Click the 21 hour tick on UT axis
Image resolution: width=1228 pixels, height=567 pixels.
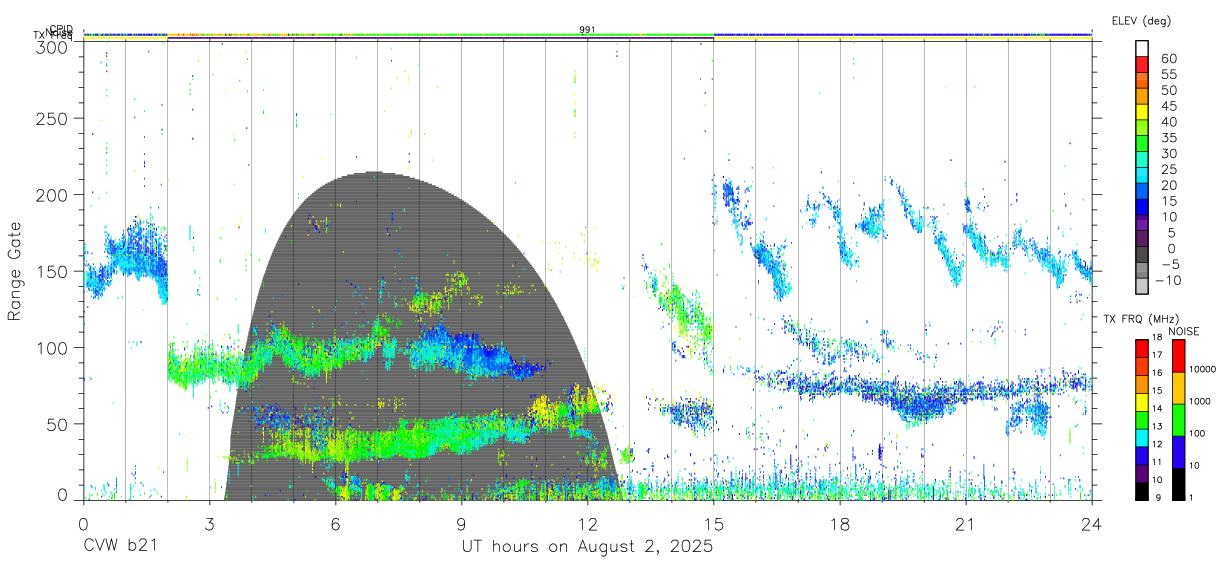966,523
